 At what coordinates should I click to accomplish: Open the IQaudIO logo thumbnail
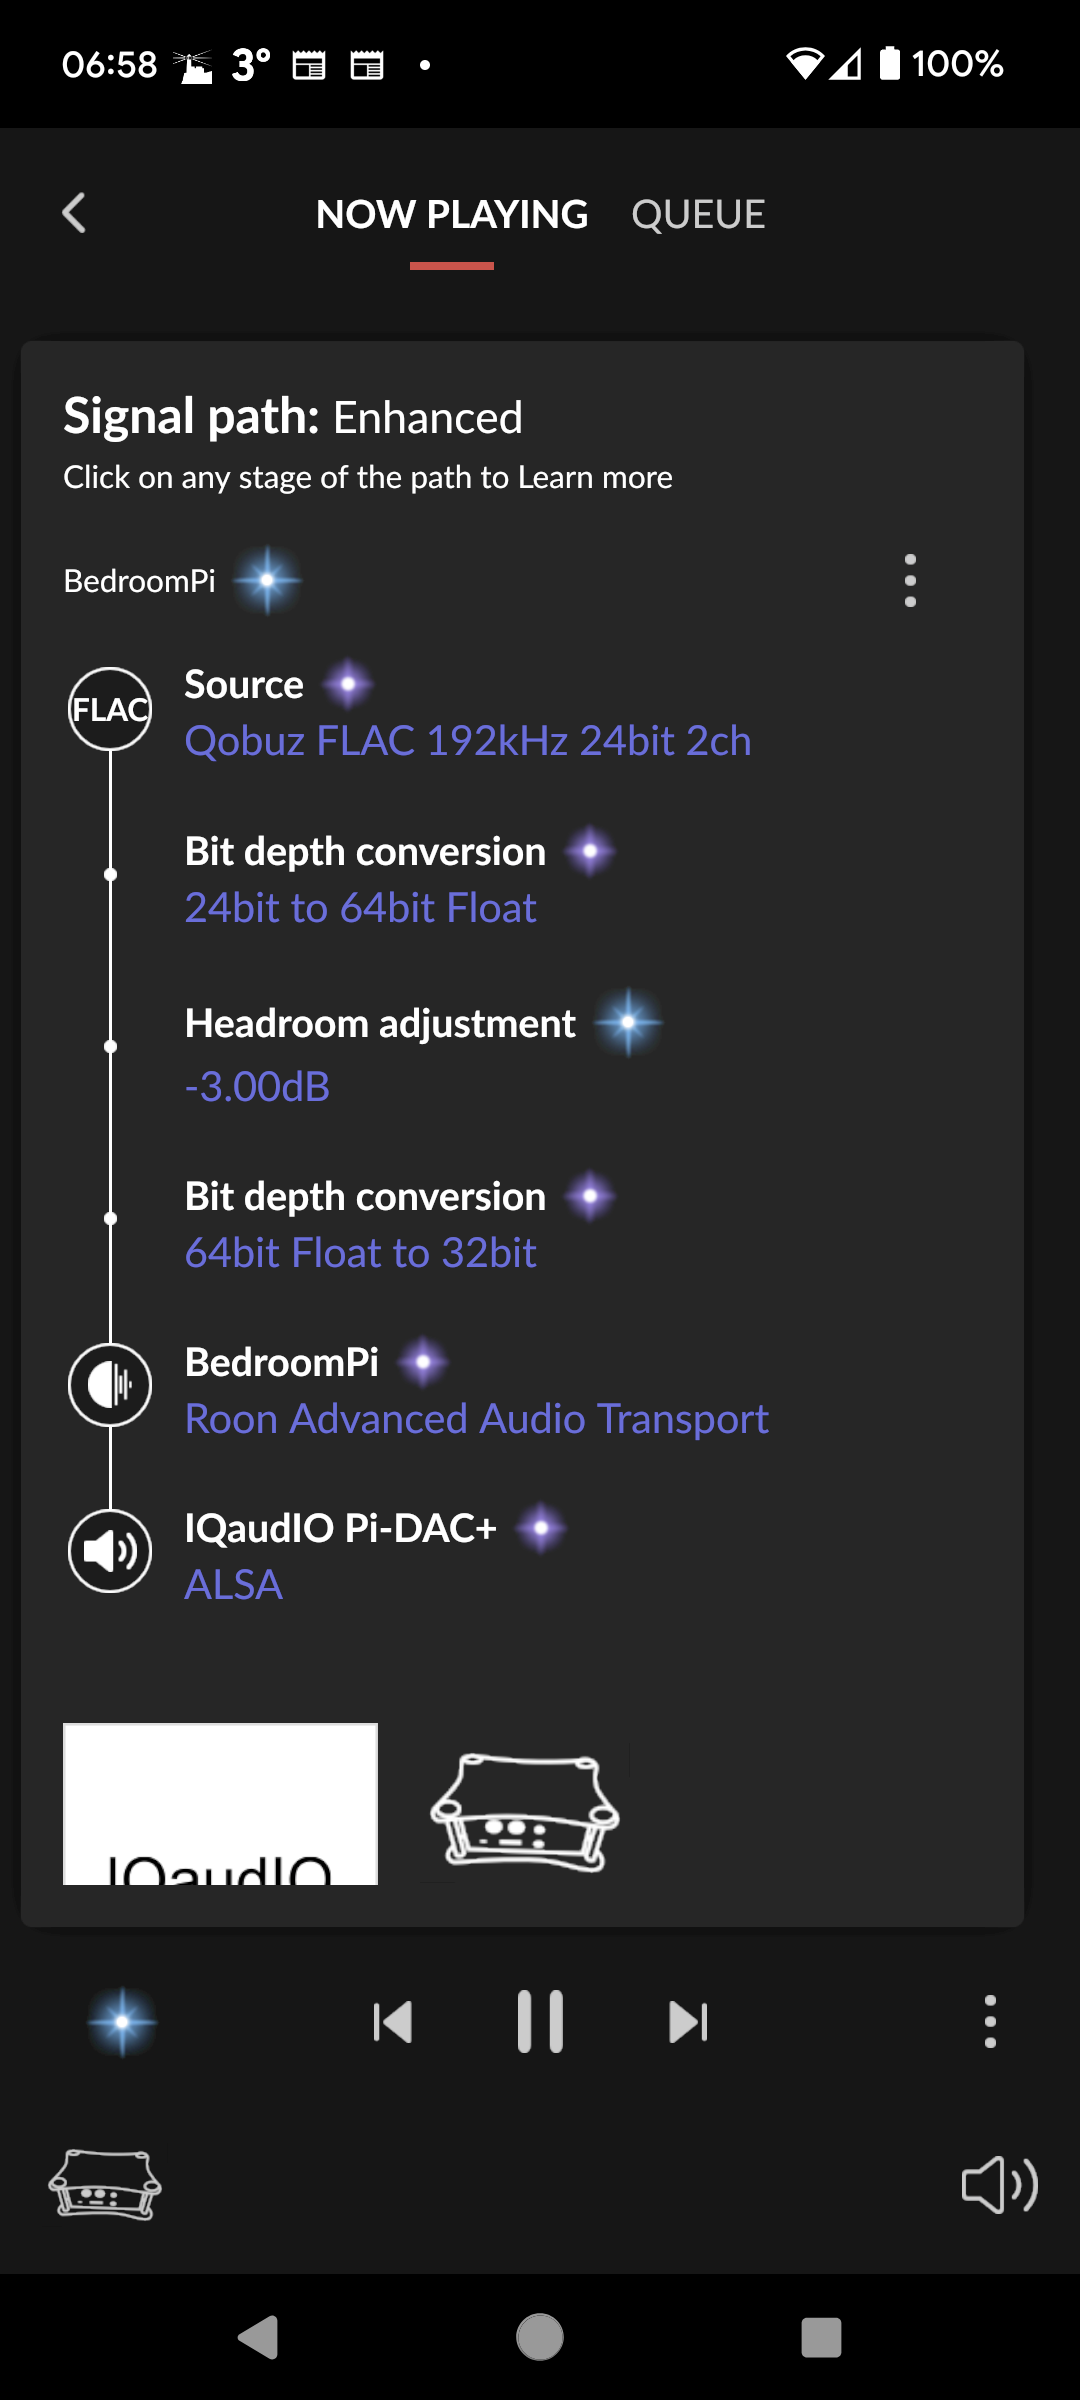pyautogui.click(x=220, y=1804)
